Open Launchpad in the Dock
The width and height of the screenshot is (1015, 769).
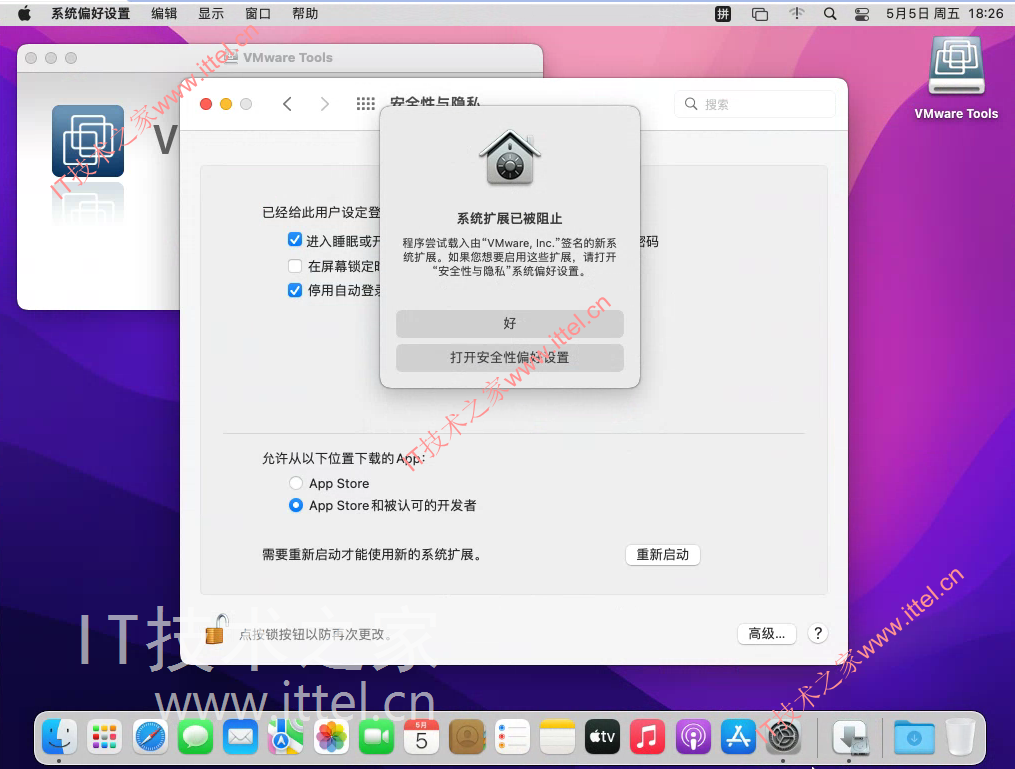(x=105, y=737)
